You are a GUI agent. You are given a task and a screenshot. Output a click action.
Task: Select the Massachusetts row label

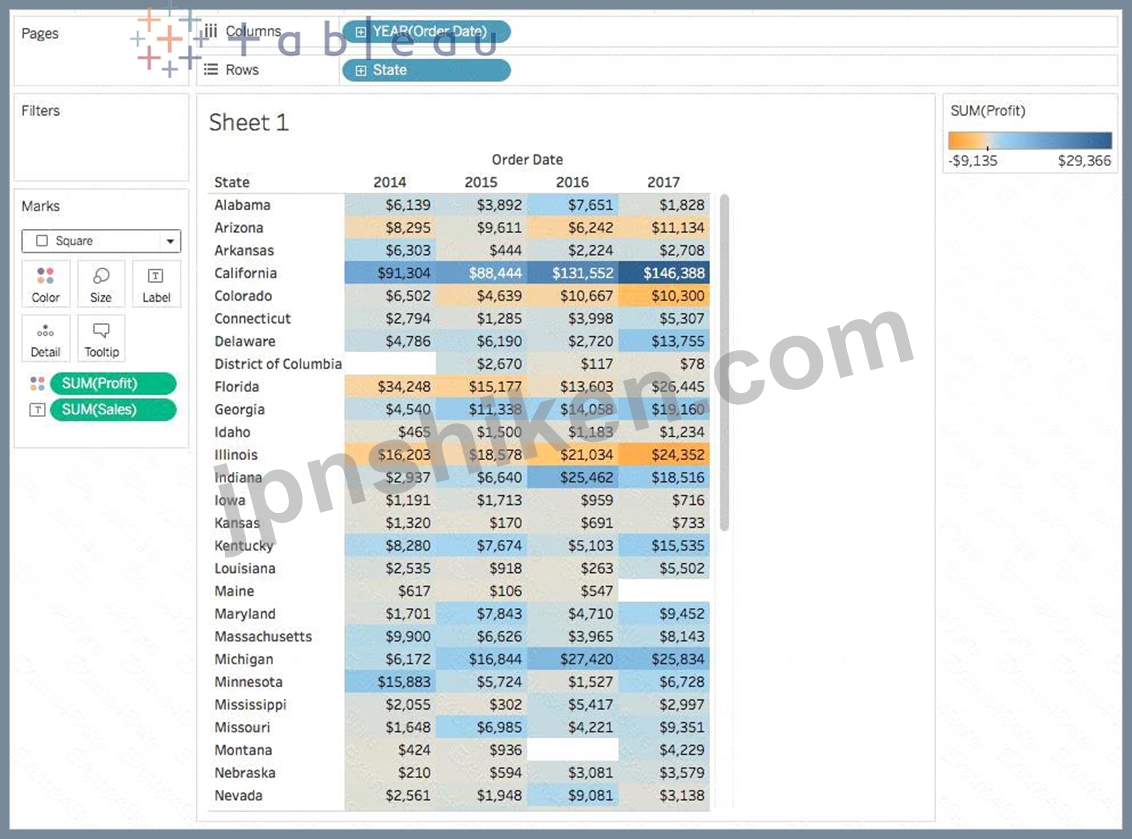(264, 636)
